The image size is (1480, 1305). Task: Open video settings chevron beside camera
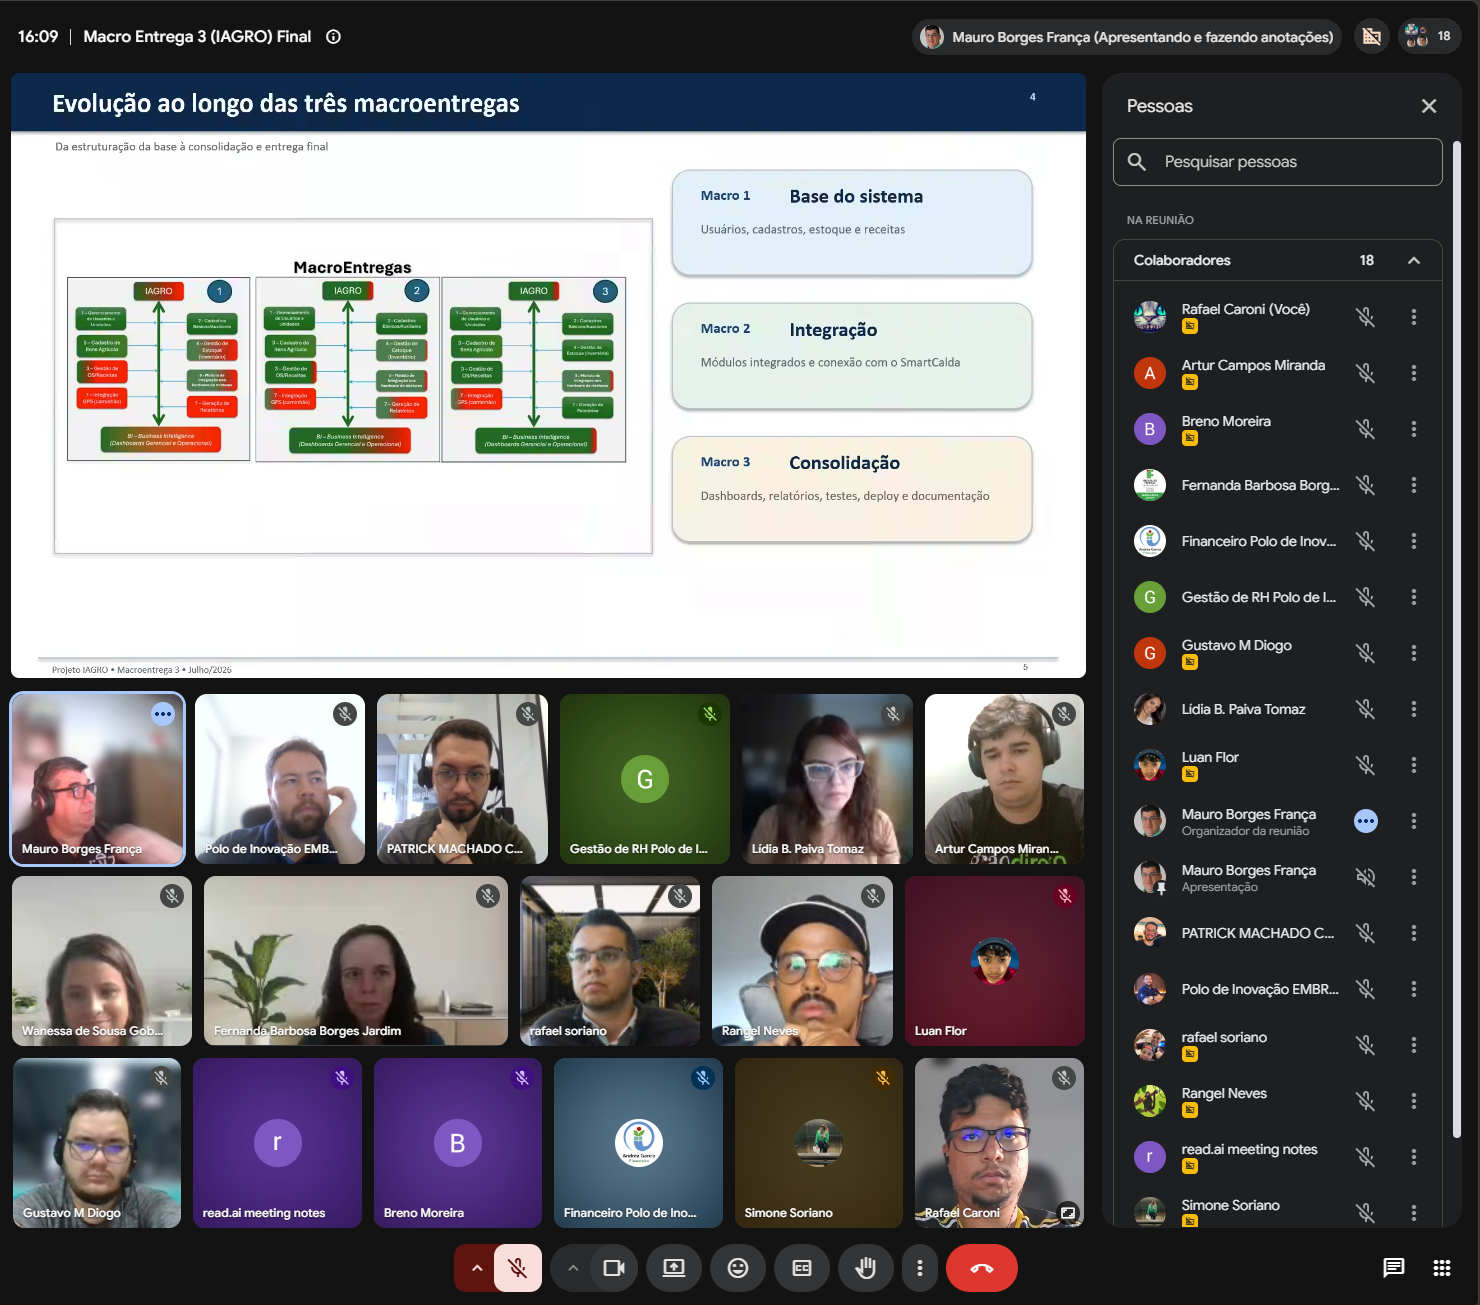coord(573,1268)
